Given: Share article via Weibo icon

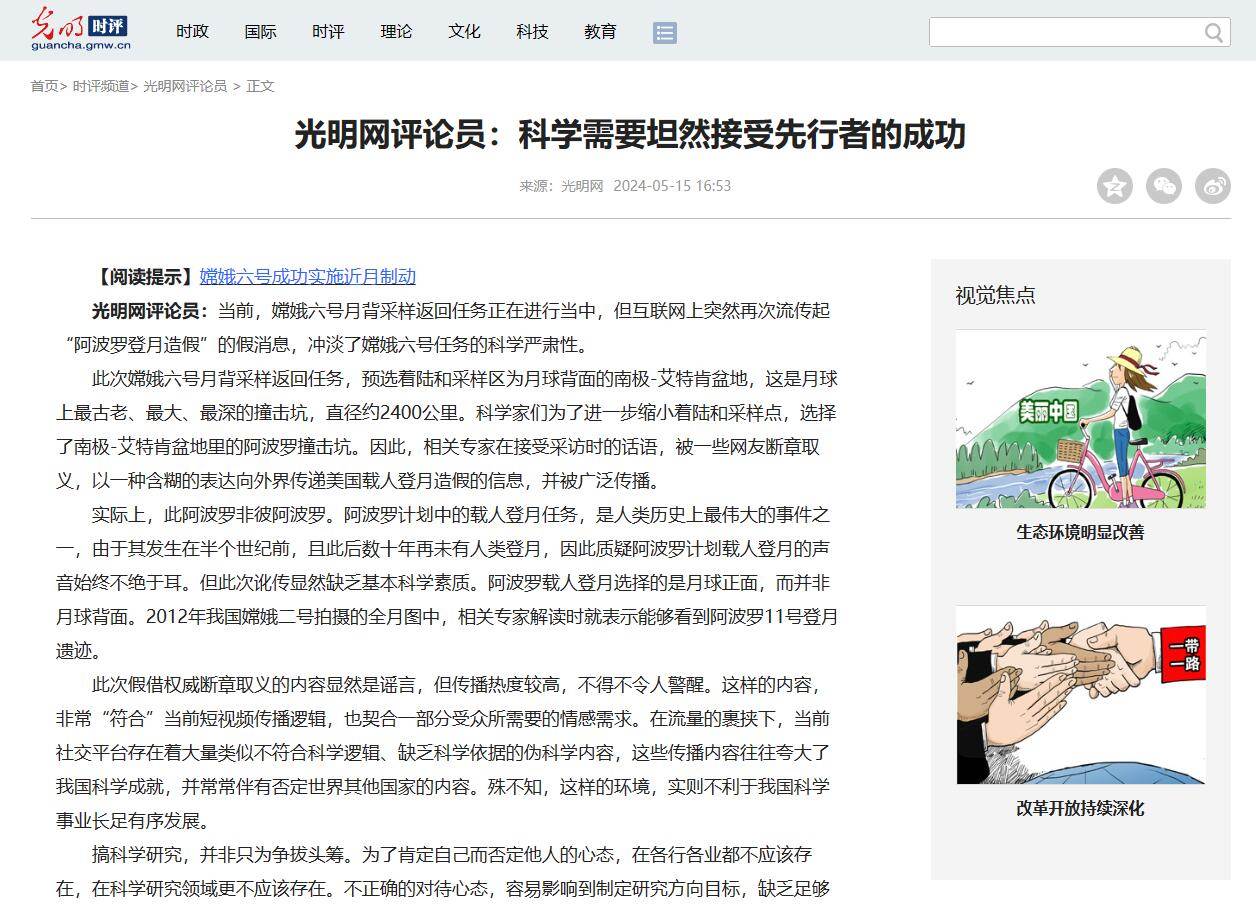Looking at the screenshot, I should pos(1213,186).
